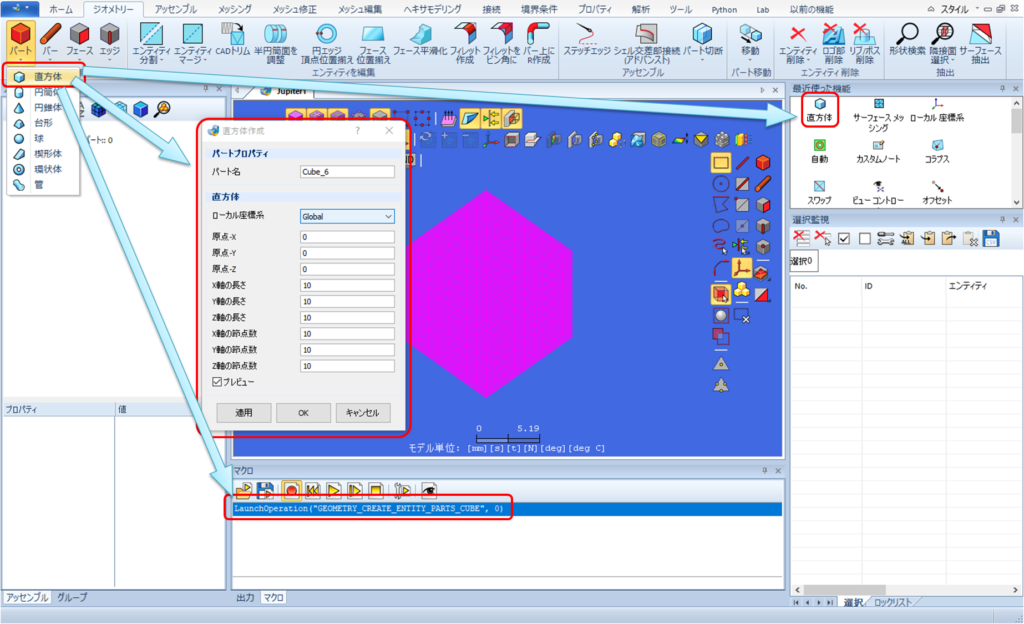Click the X軸の長さ input field

pos(347,285)
